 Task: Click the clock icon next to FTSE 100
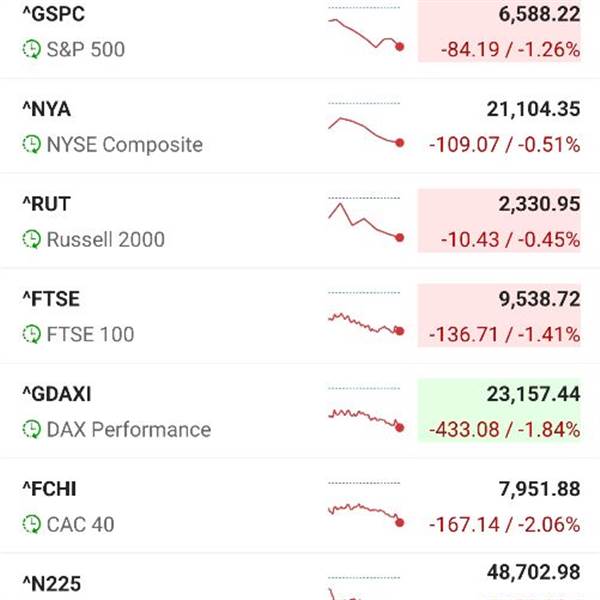pos(32,335)
